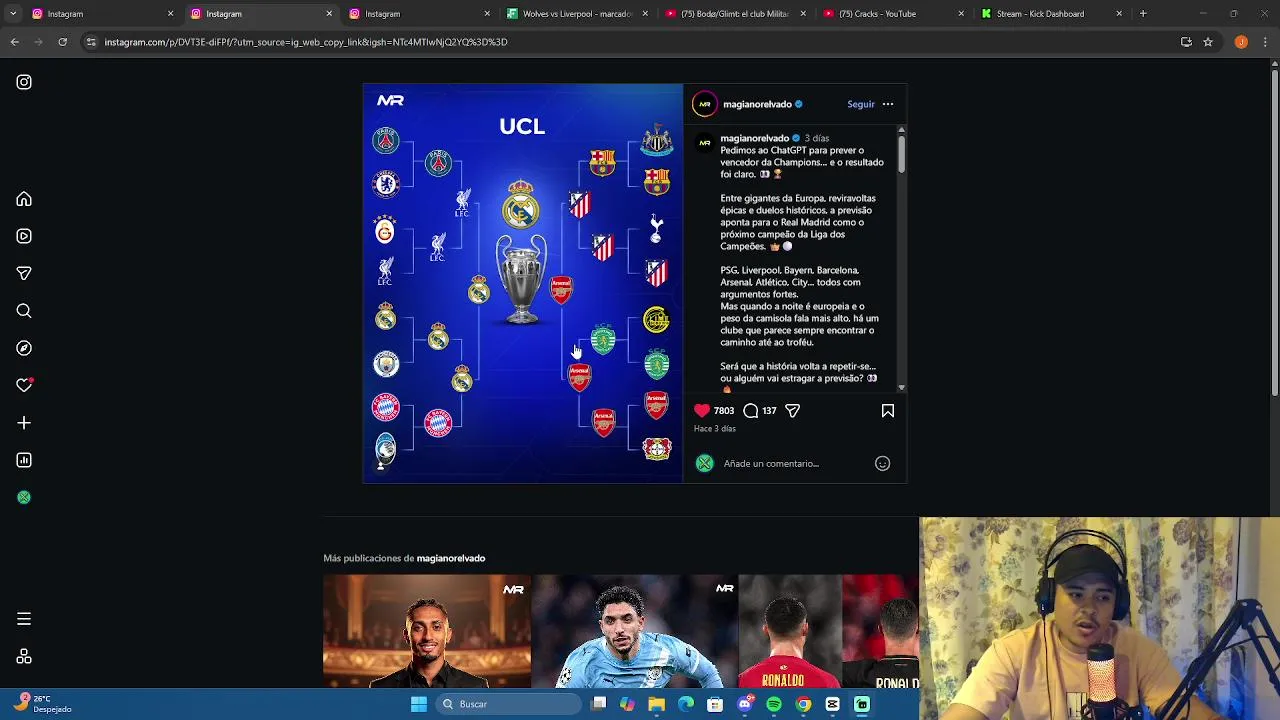Go to Home feed icon in sidebar
The width and height of the screenshot is (1280, 720).
coord(24,199)
